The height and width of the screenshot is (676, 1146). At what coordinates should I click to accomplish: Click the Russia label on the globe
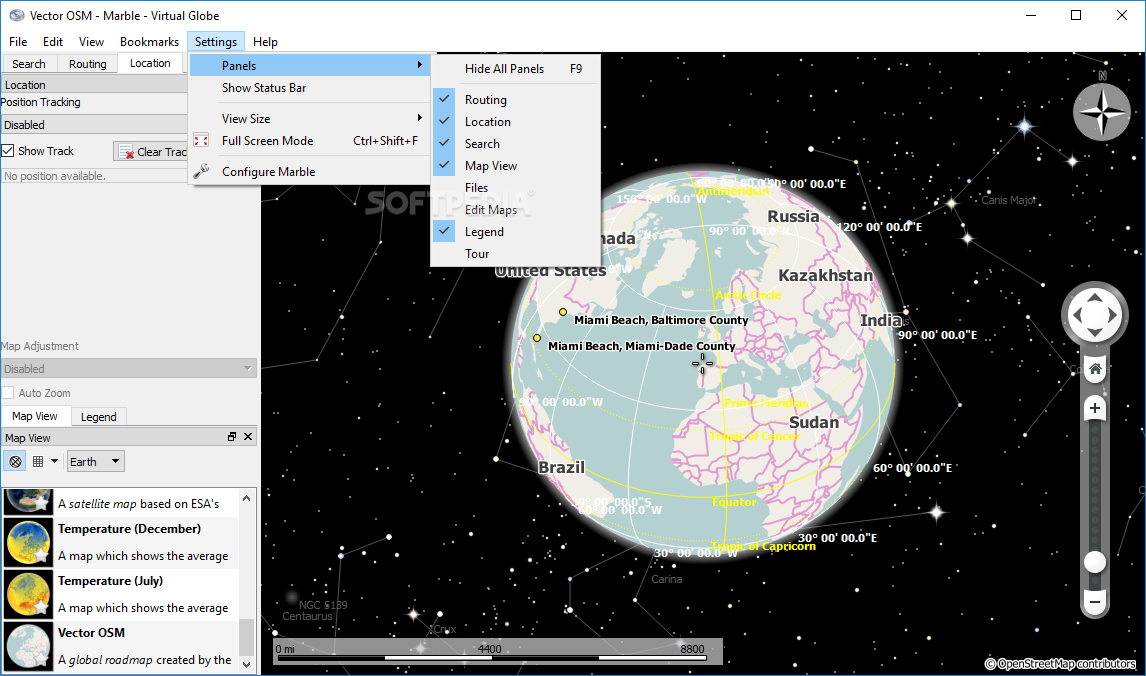click(793, 216)
